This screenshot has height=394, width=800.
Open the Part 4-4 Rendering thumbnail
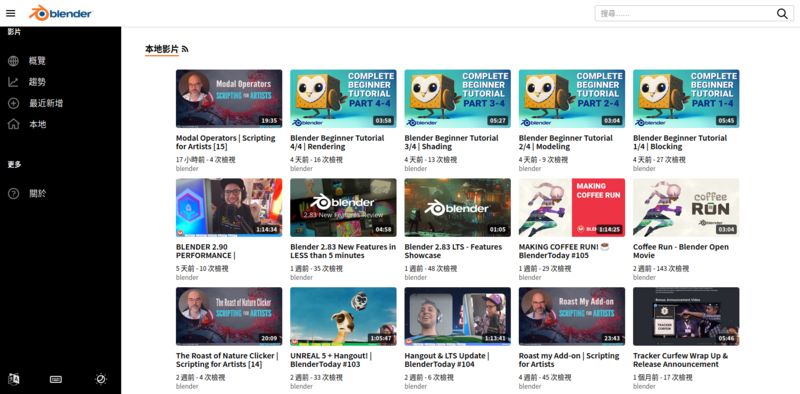click(x=343, y=98)
